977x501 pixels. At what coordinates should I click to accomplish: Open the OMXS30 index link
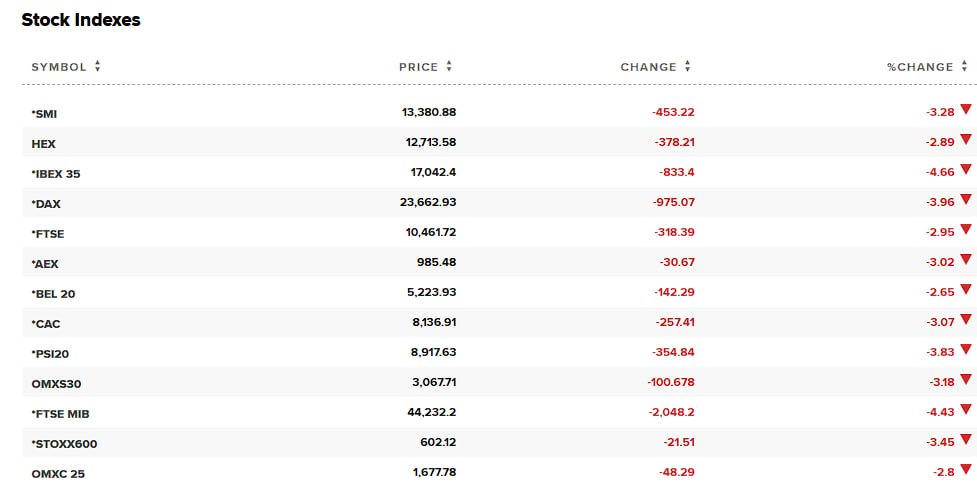click(56, 384)
